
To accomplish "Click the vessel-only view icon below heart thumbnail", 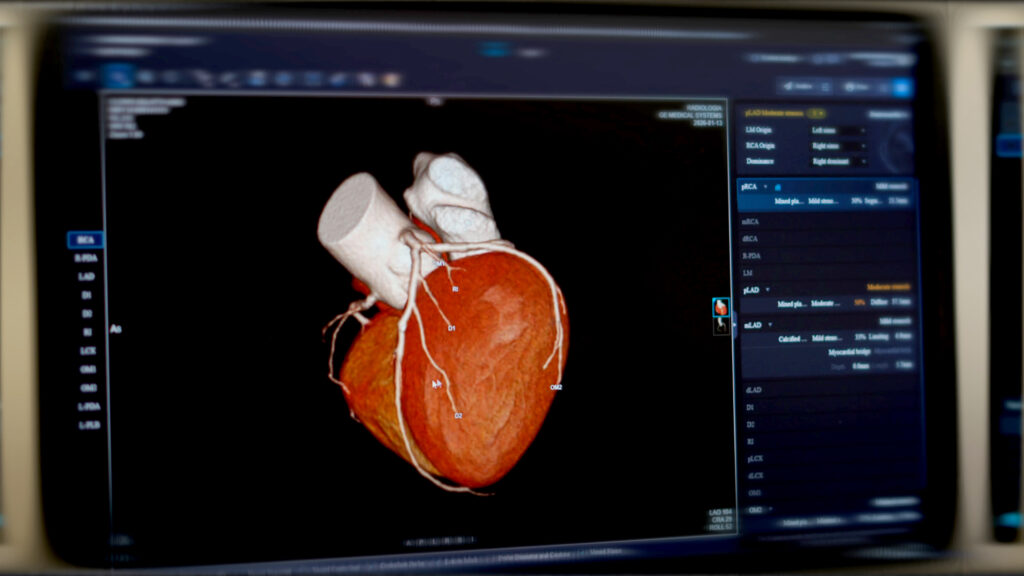I will (x=720, y=326).
